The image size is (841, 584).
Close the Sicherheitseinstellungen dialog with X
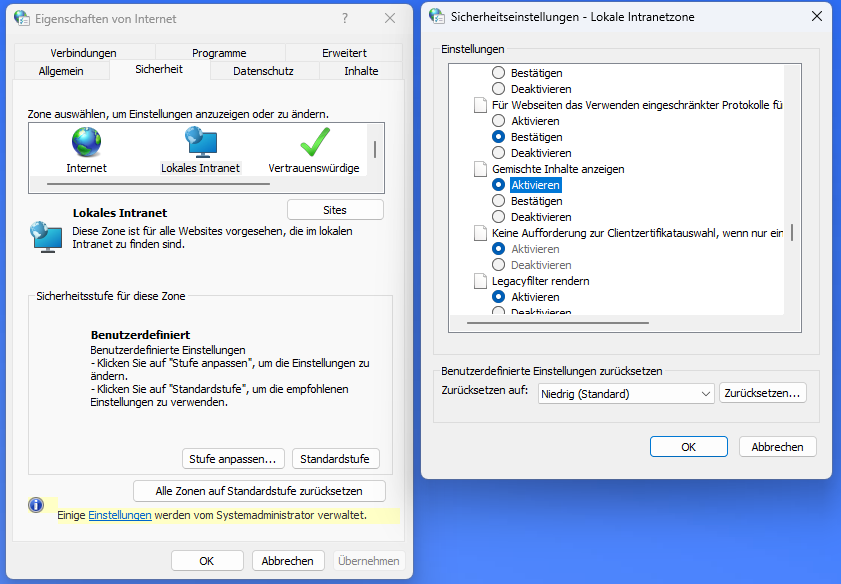(818, 17)
